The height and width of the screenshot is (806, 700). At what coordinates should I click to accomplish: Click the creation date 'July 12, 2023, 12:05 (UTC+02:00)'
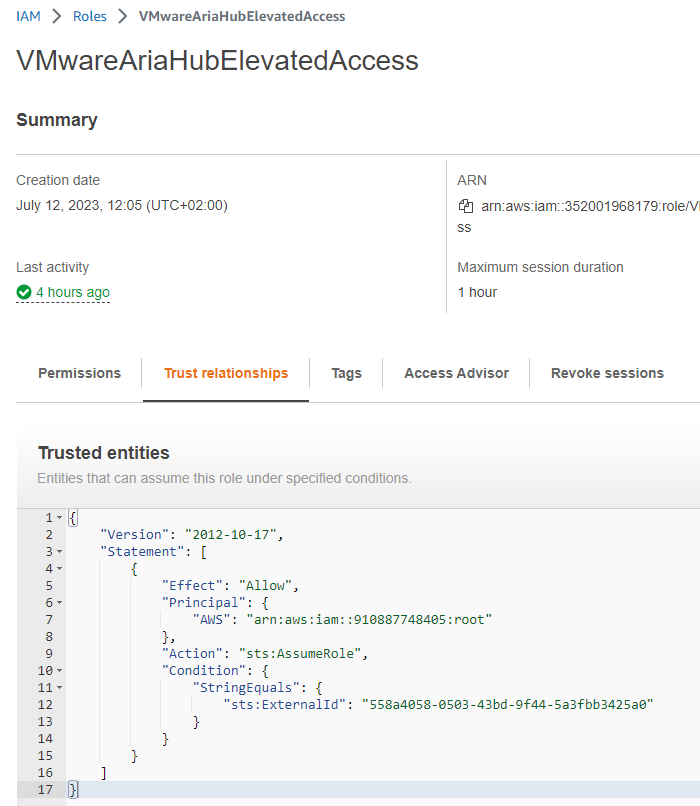click(122, 206)
